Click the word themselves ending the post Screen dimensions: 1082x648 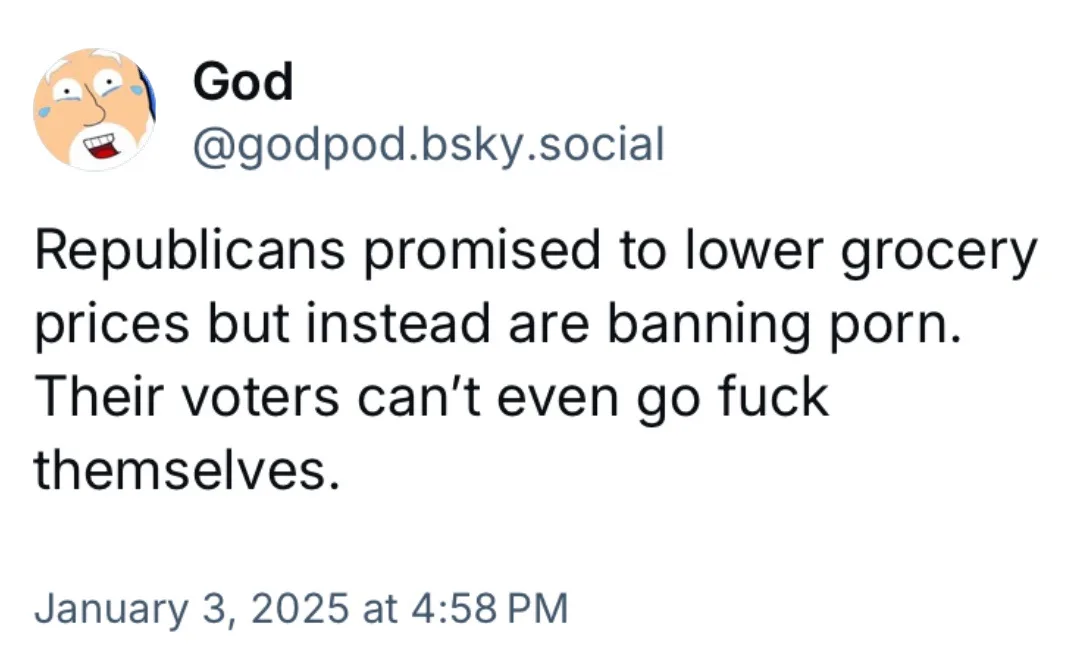(x=187, y=471)
